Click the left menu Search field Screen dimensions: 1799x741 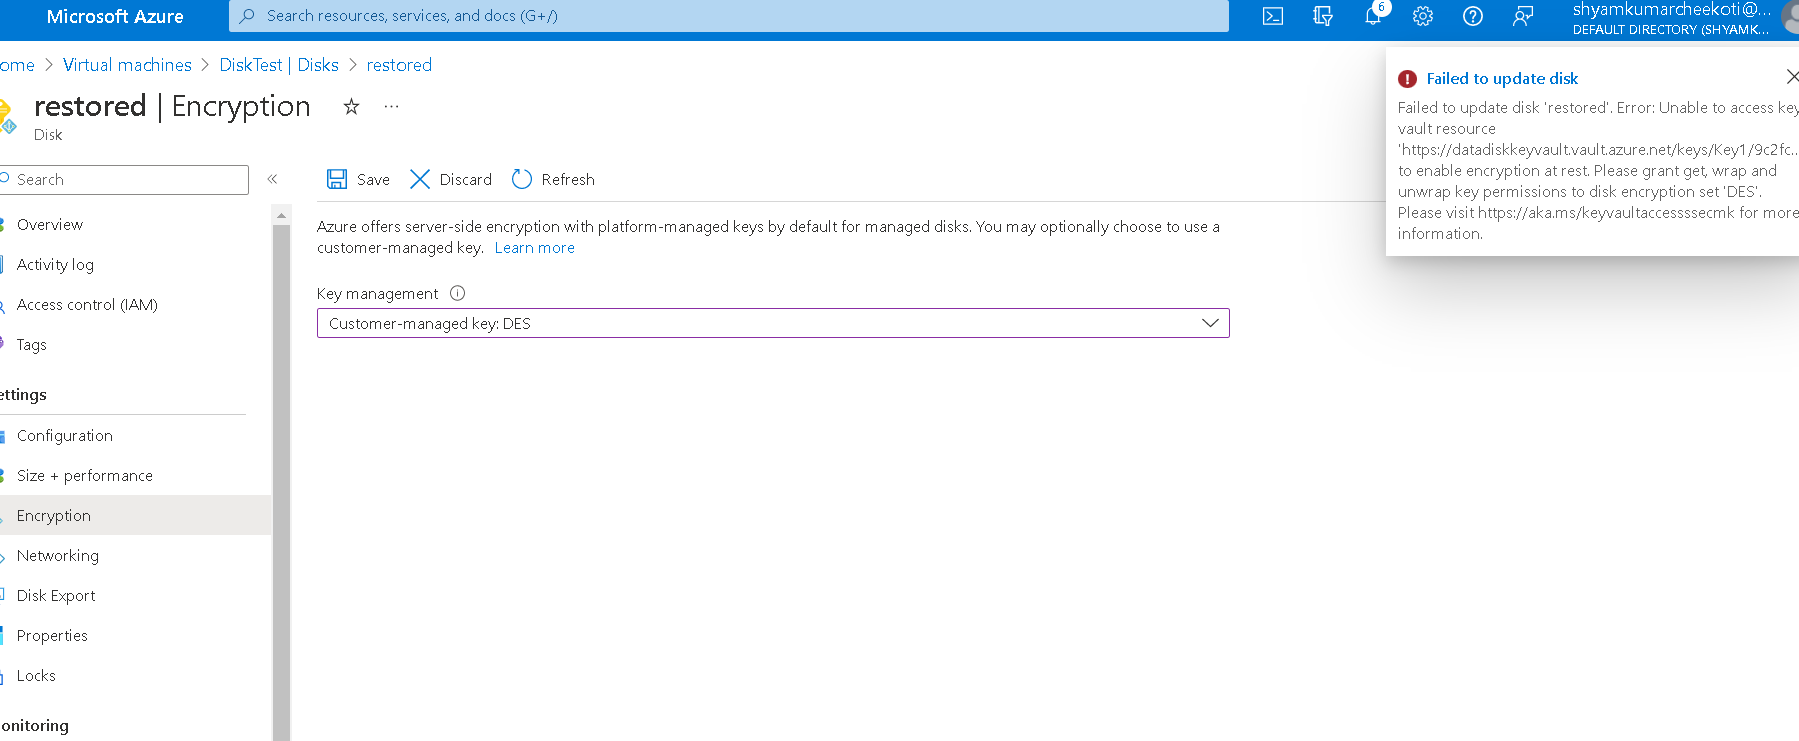coord(124,180)
